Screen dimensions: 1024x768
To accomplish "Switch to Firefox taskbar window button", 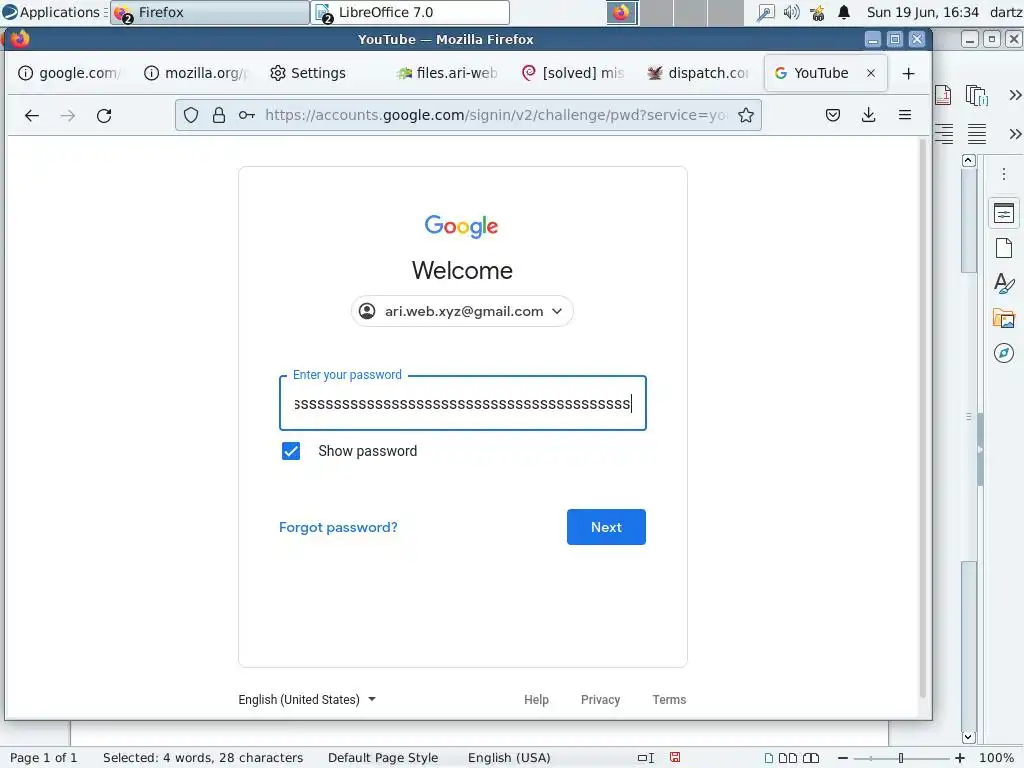I will (x=210, y=12).
